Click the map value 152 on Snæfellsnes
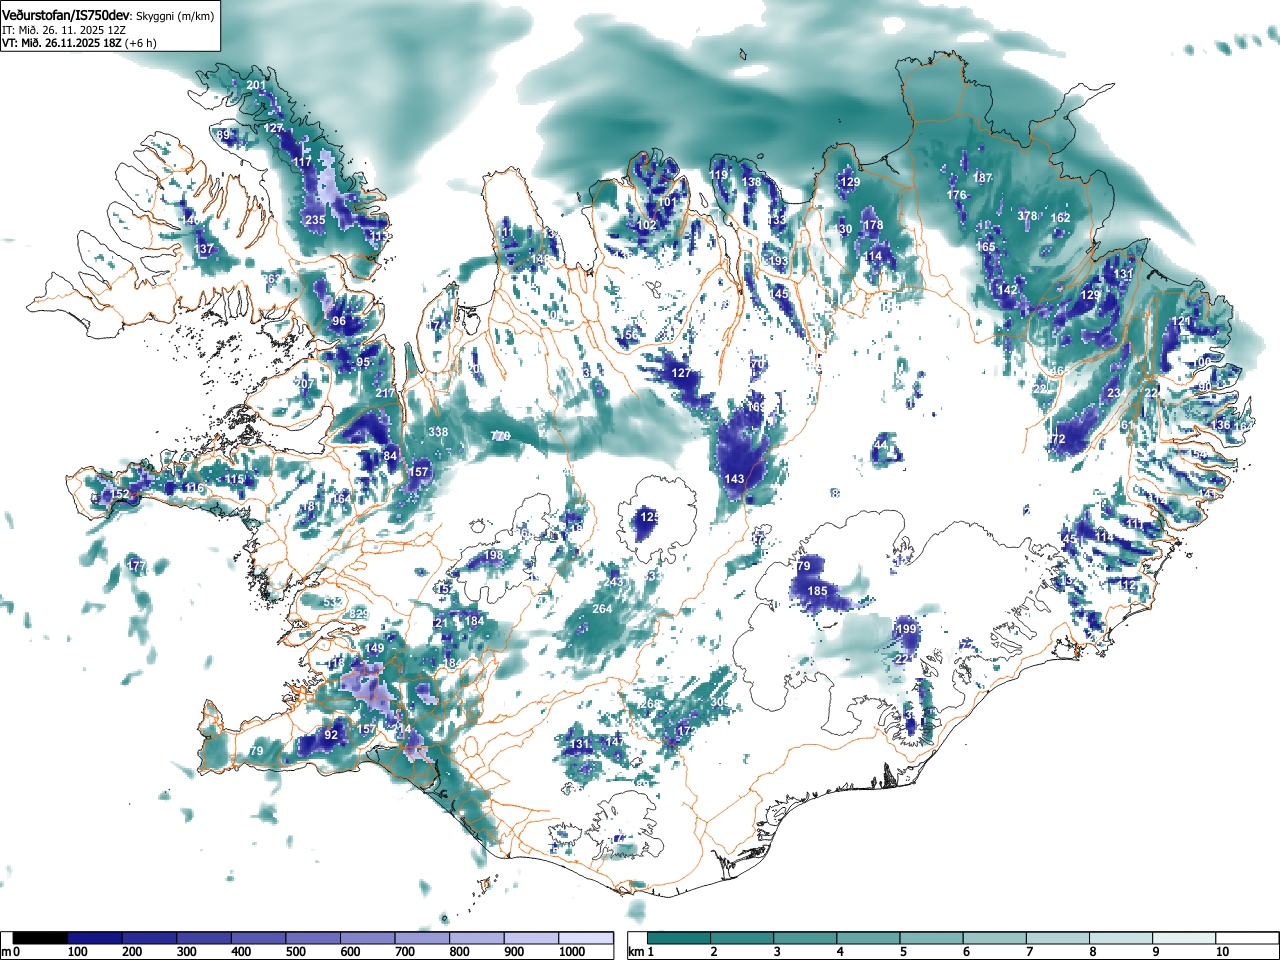Viewport: 1280px width, 960px height. coord(120,494)
